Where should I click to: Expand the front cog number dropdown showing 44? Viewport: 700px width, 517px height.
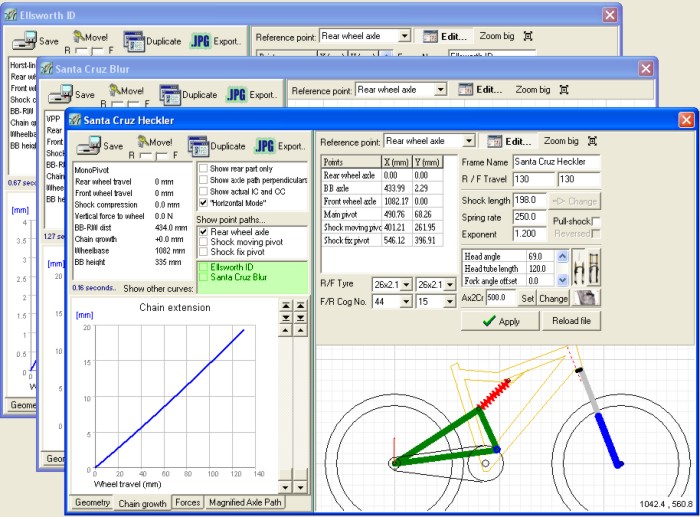(x=408, y=301)
